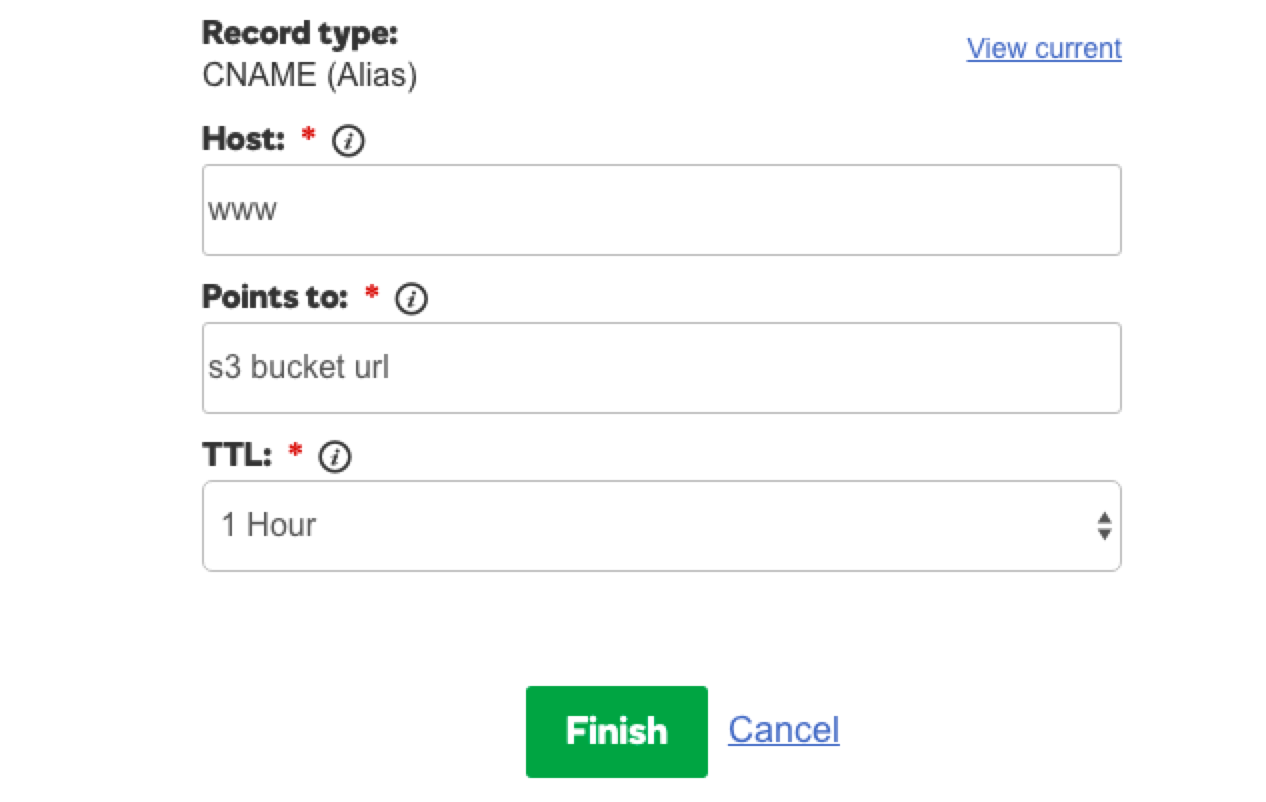The image size is (1266, 802).
Task: Click the TTL label text
Action: pyautogui.click(x=238, y=455)
